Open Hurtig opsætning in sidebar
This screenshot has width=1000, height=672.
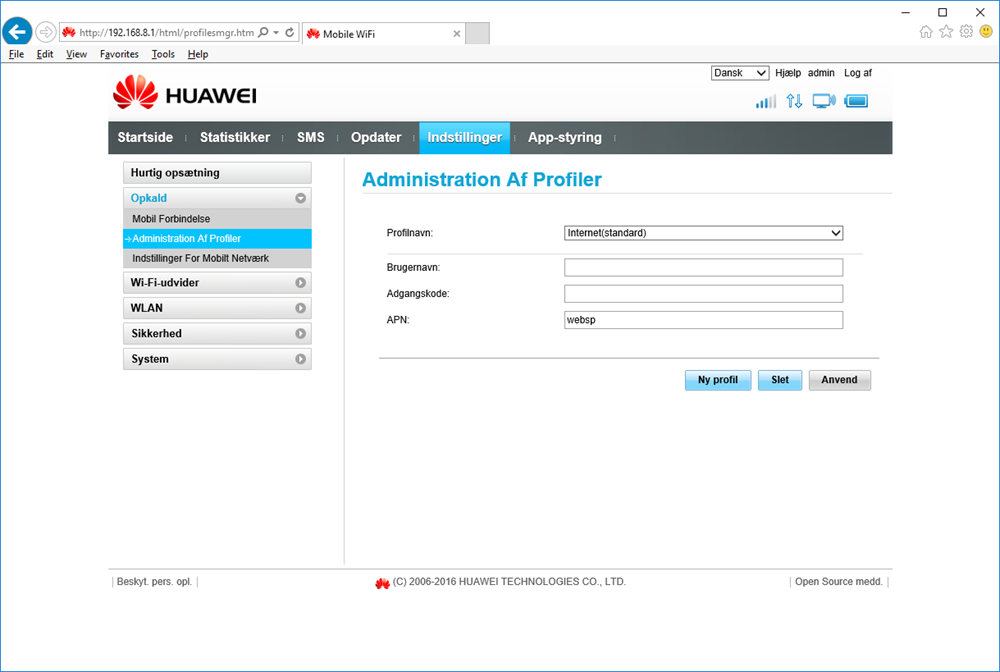point(217,173)
